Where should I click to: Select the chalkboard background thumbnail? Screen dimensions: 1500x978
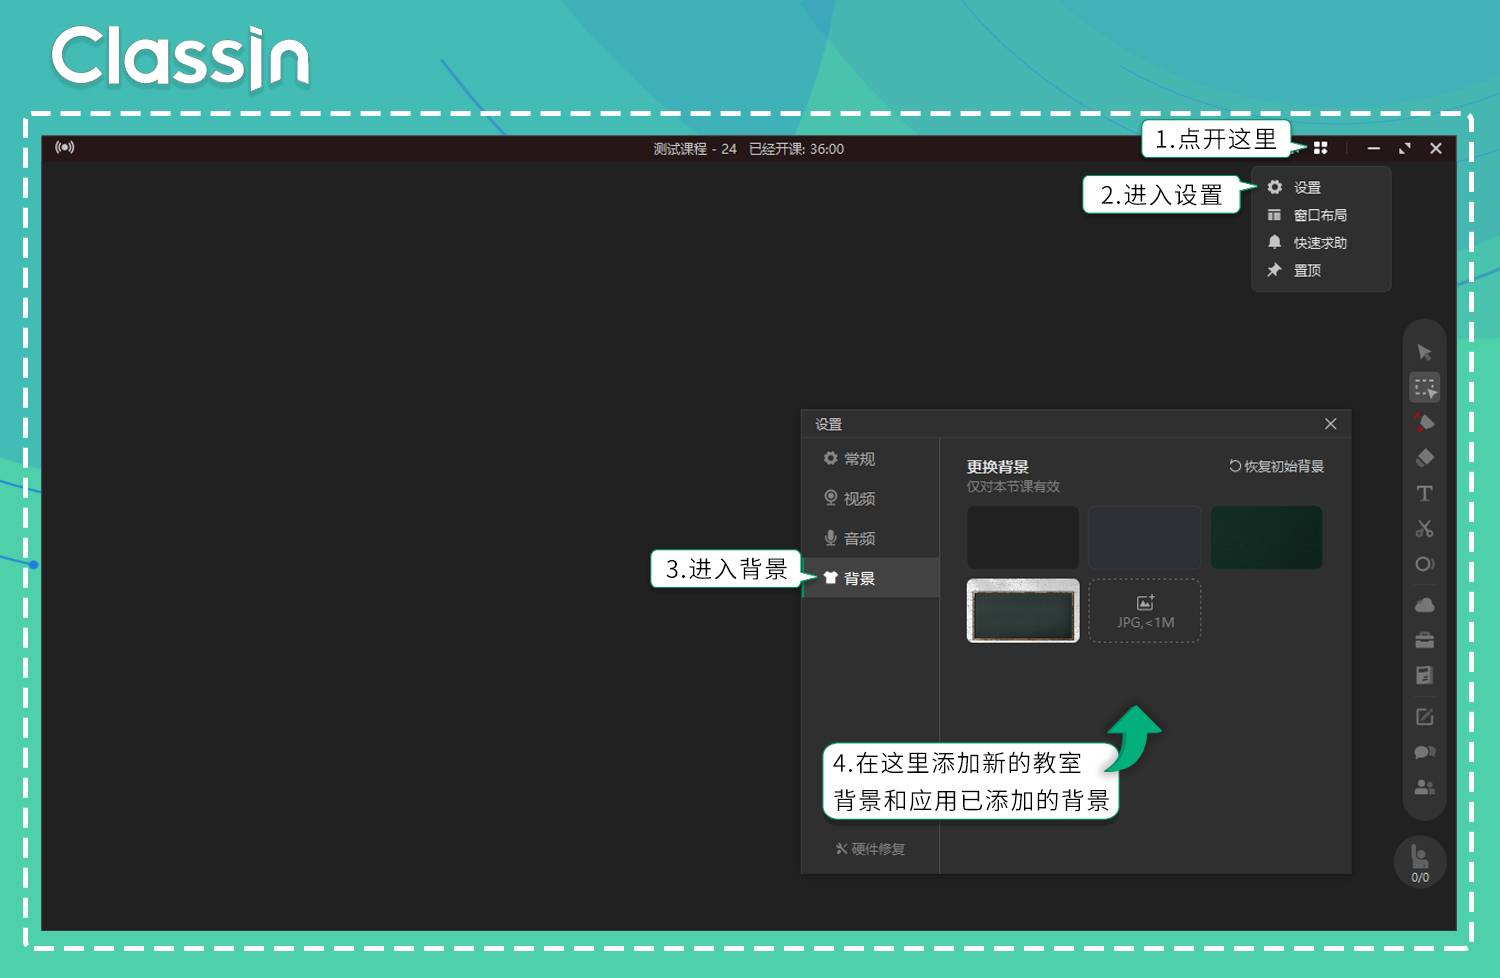1023,610
